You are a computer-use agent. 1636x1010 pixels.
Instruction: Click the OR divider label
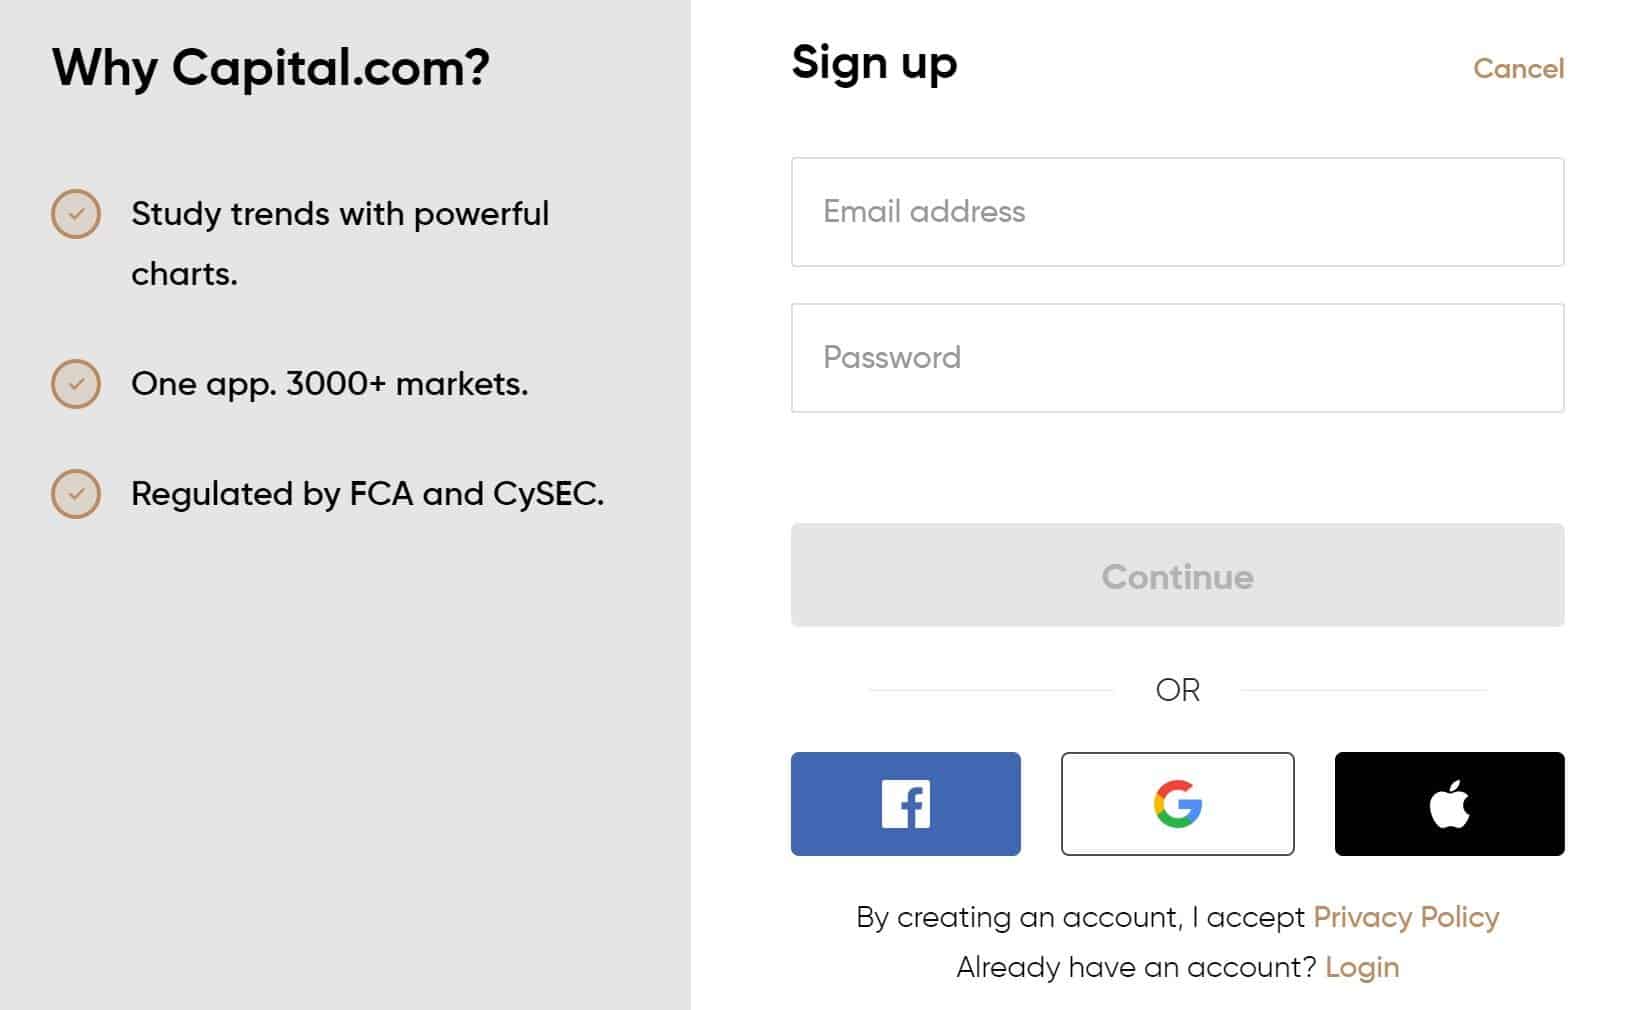click(x=1177, y=690)
